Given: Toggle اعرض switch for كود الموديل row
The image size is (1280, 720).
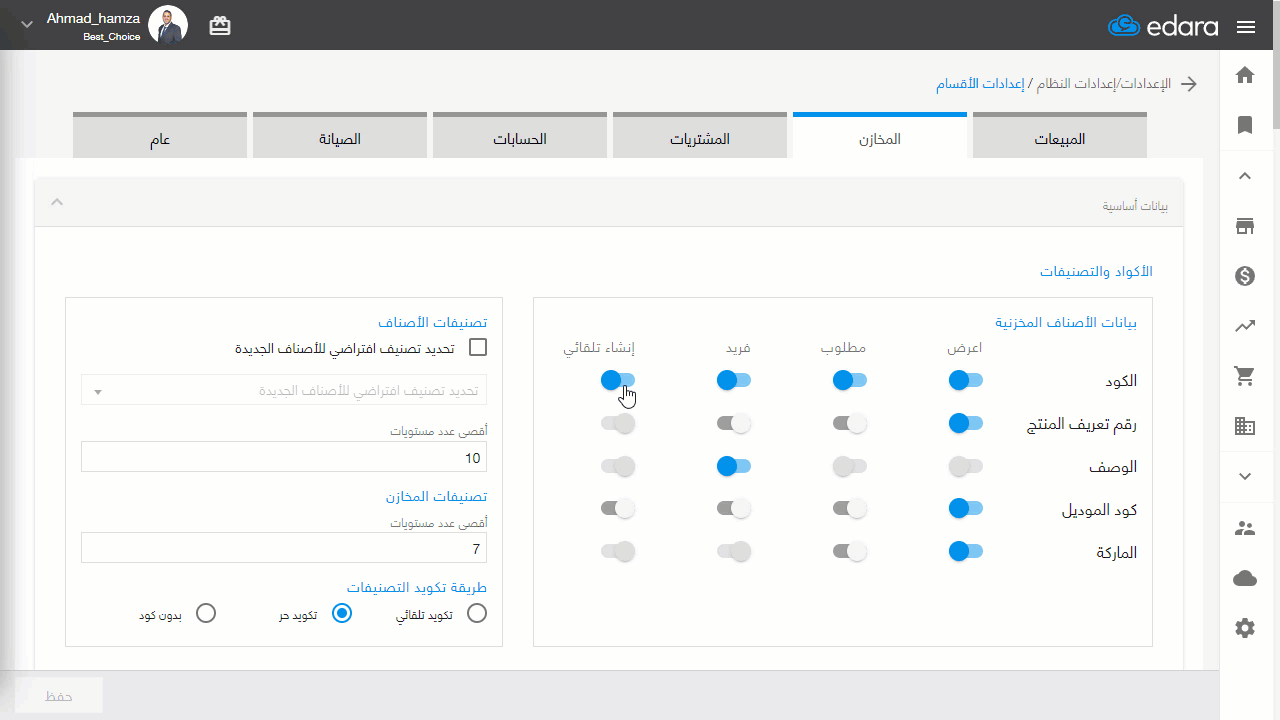Looking at the screenshot, I should (x=966, y=508).
